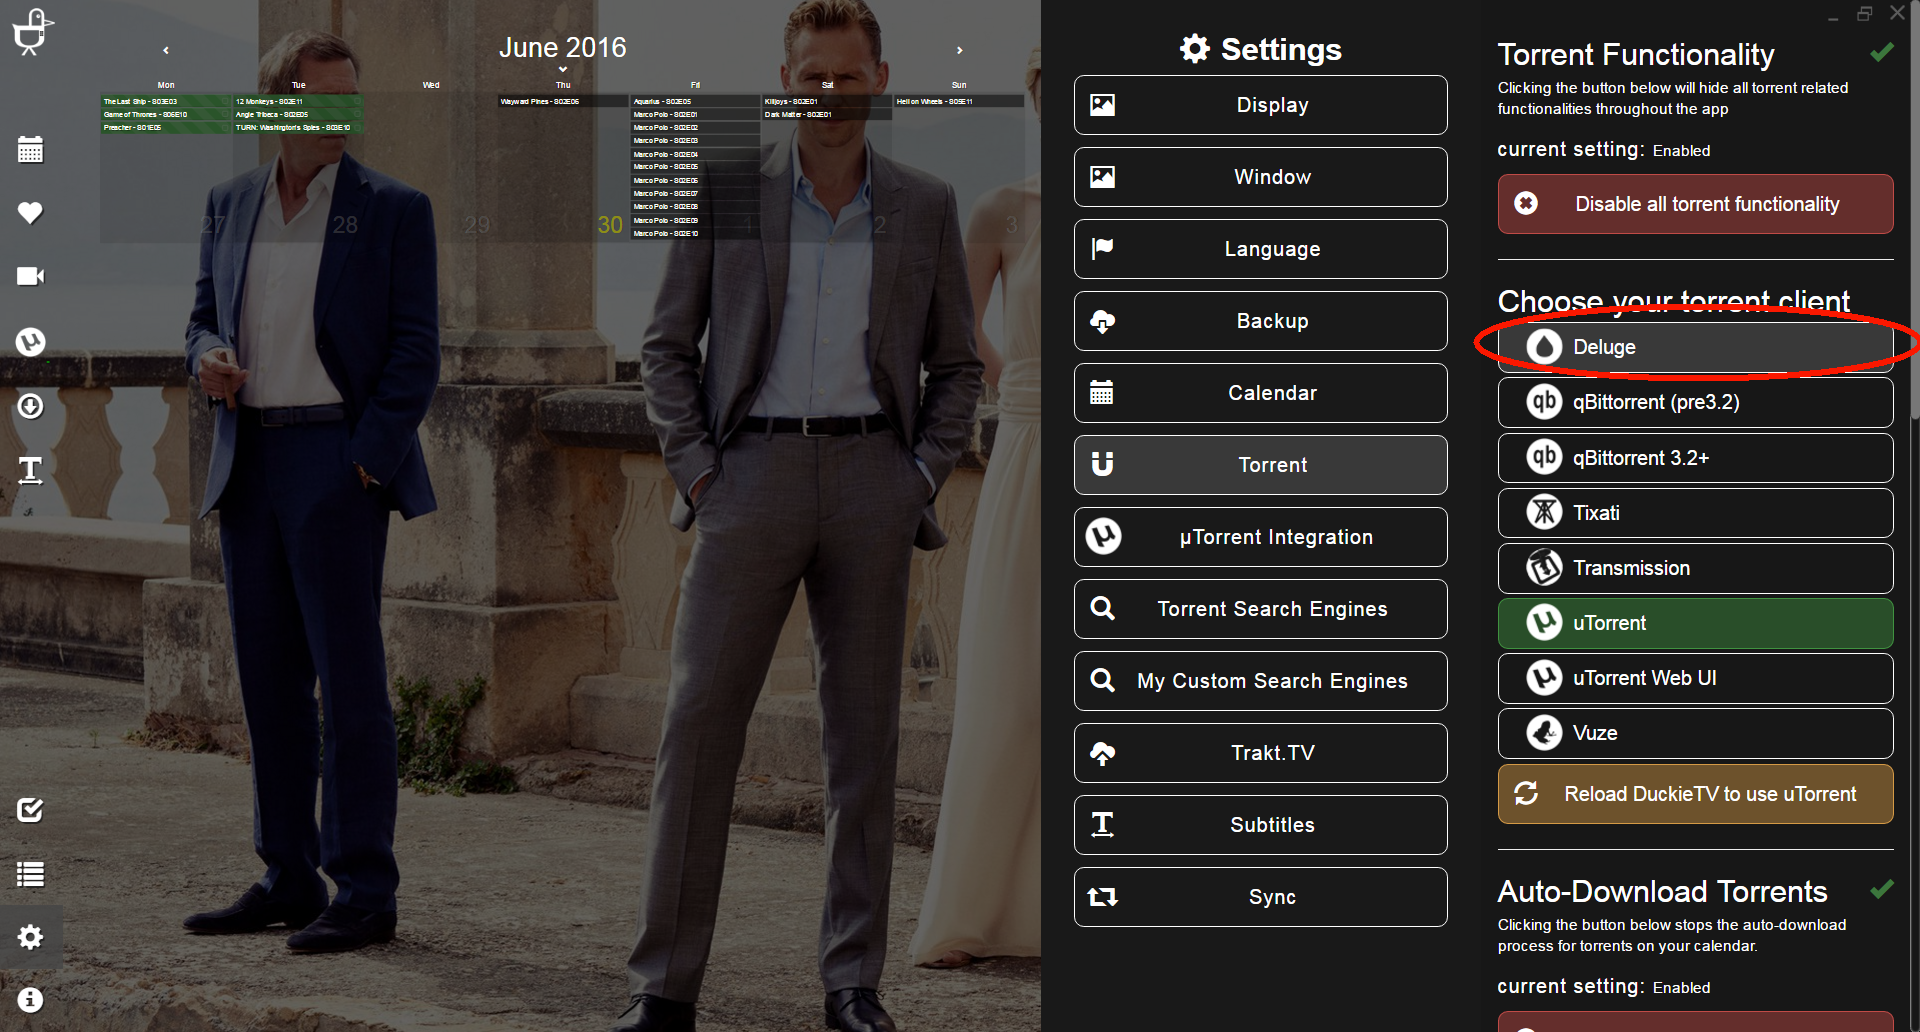Open Marco Polo - S02E02 calendar entry

point(695,127)
